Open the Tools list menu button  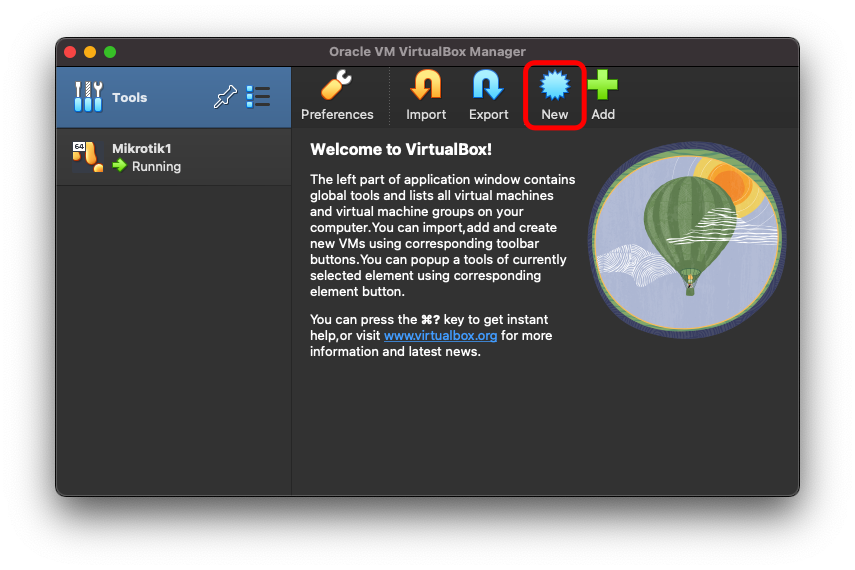click(258, 97)
